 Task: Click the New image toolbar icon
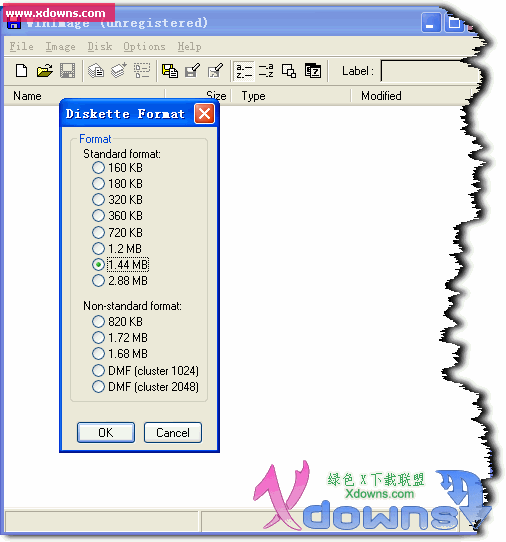(x=21, y=71)
